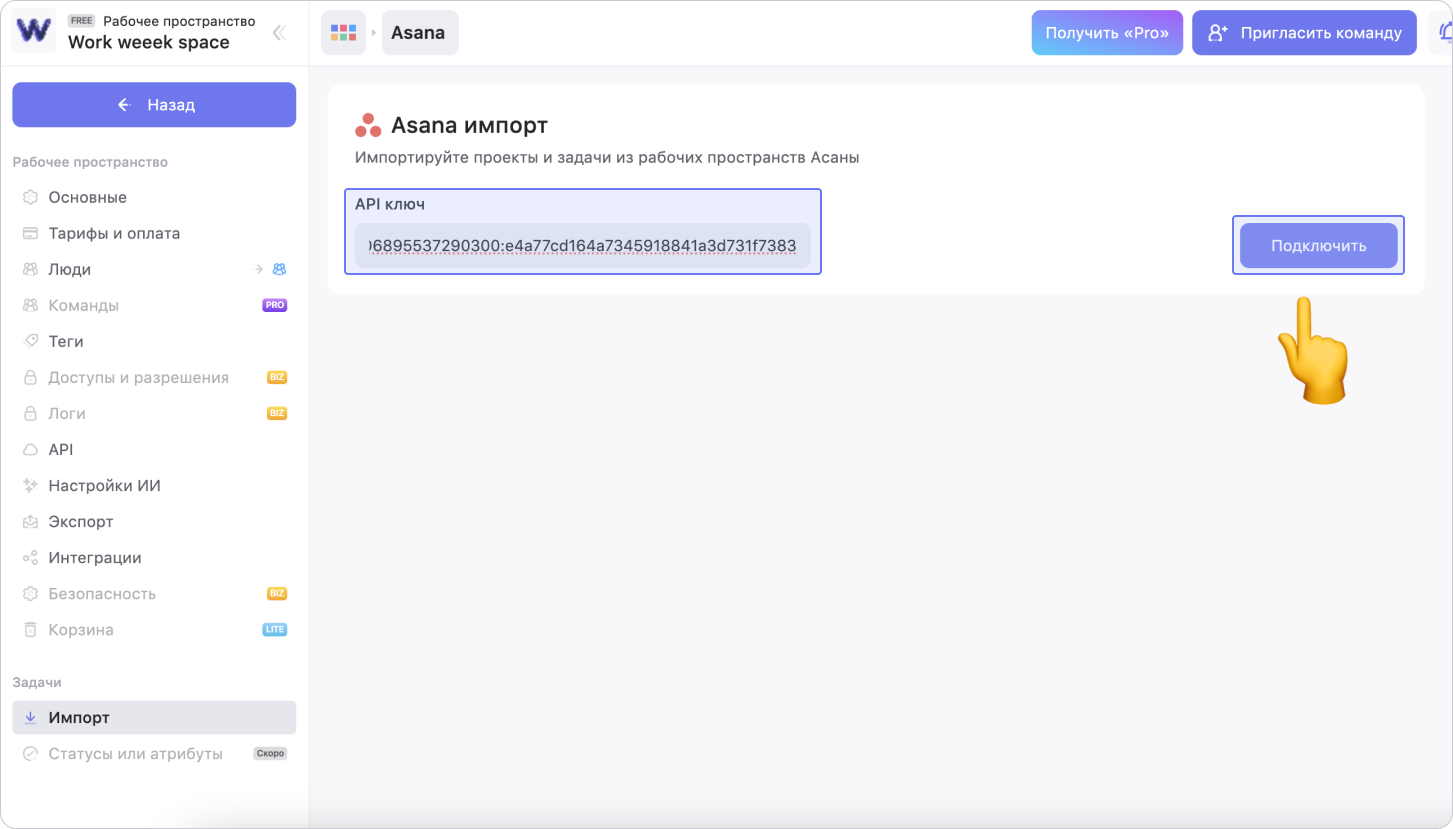Click the Получить «Pro» button

coord(1107,33)
